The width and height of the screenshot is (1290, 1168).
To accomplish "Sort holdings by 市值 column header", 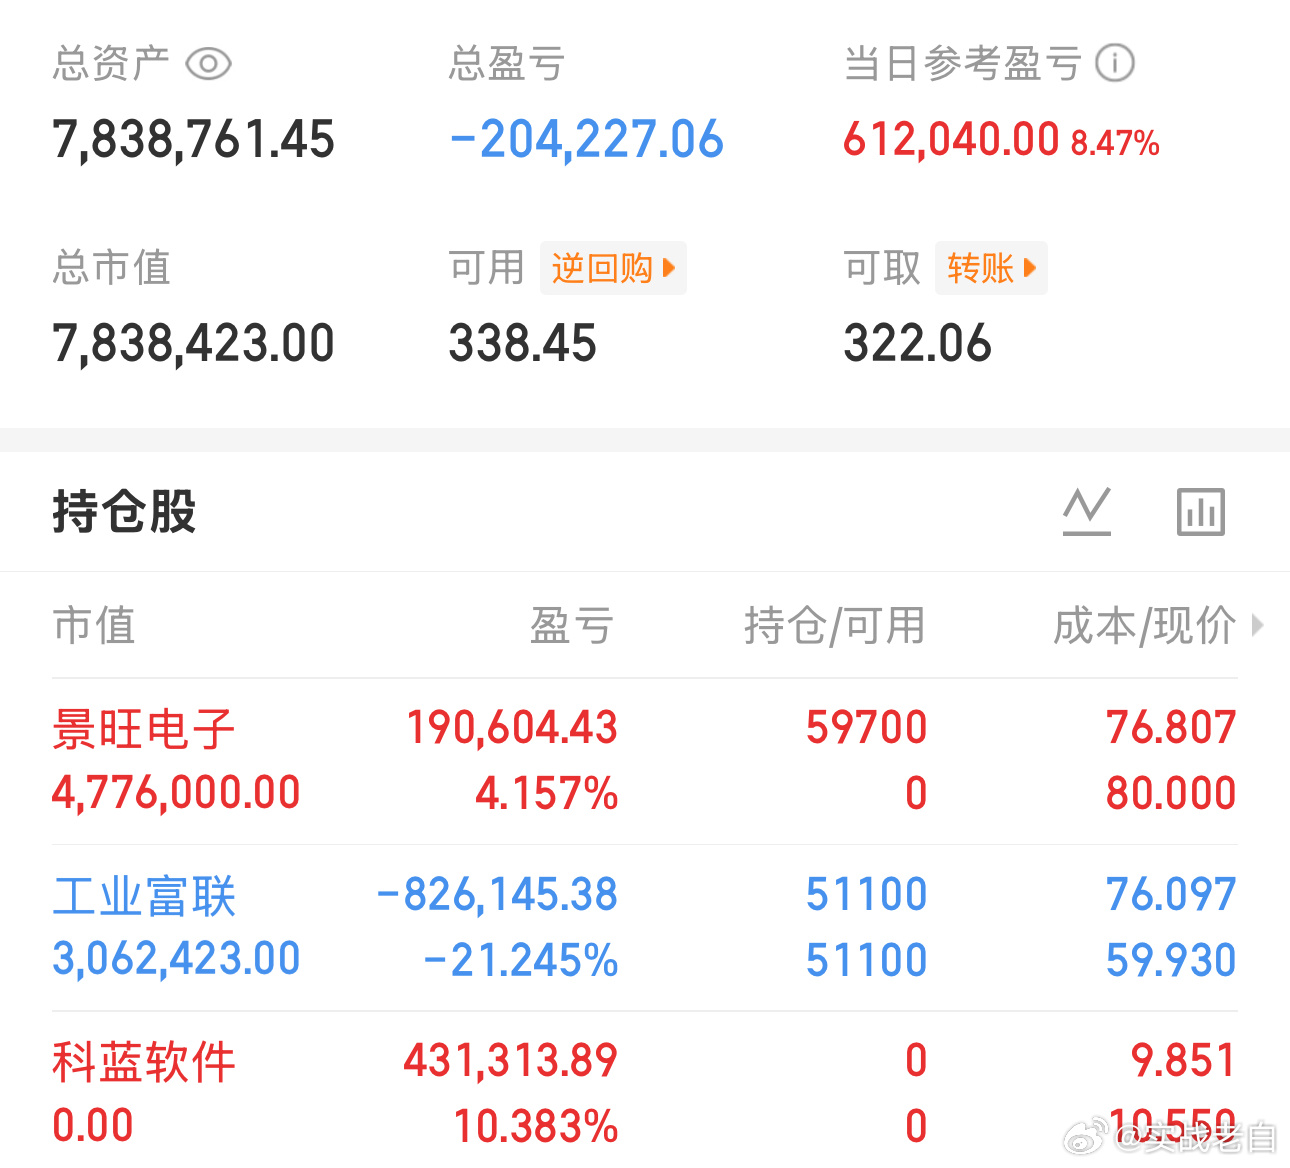I will tap(94, 626).
